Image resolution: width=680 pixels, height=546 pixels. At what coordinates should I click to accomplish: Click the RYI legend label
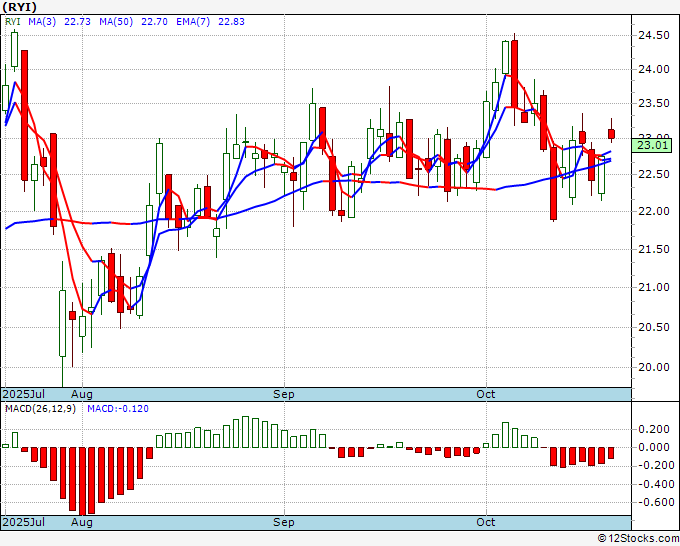point(13,22)
